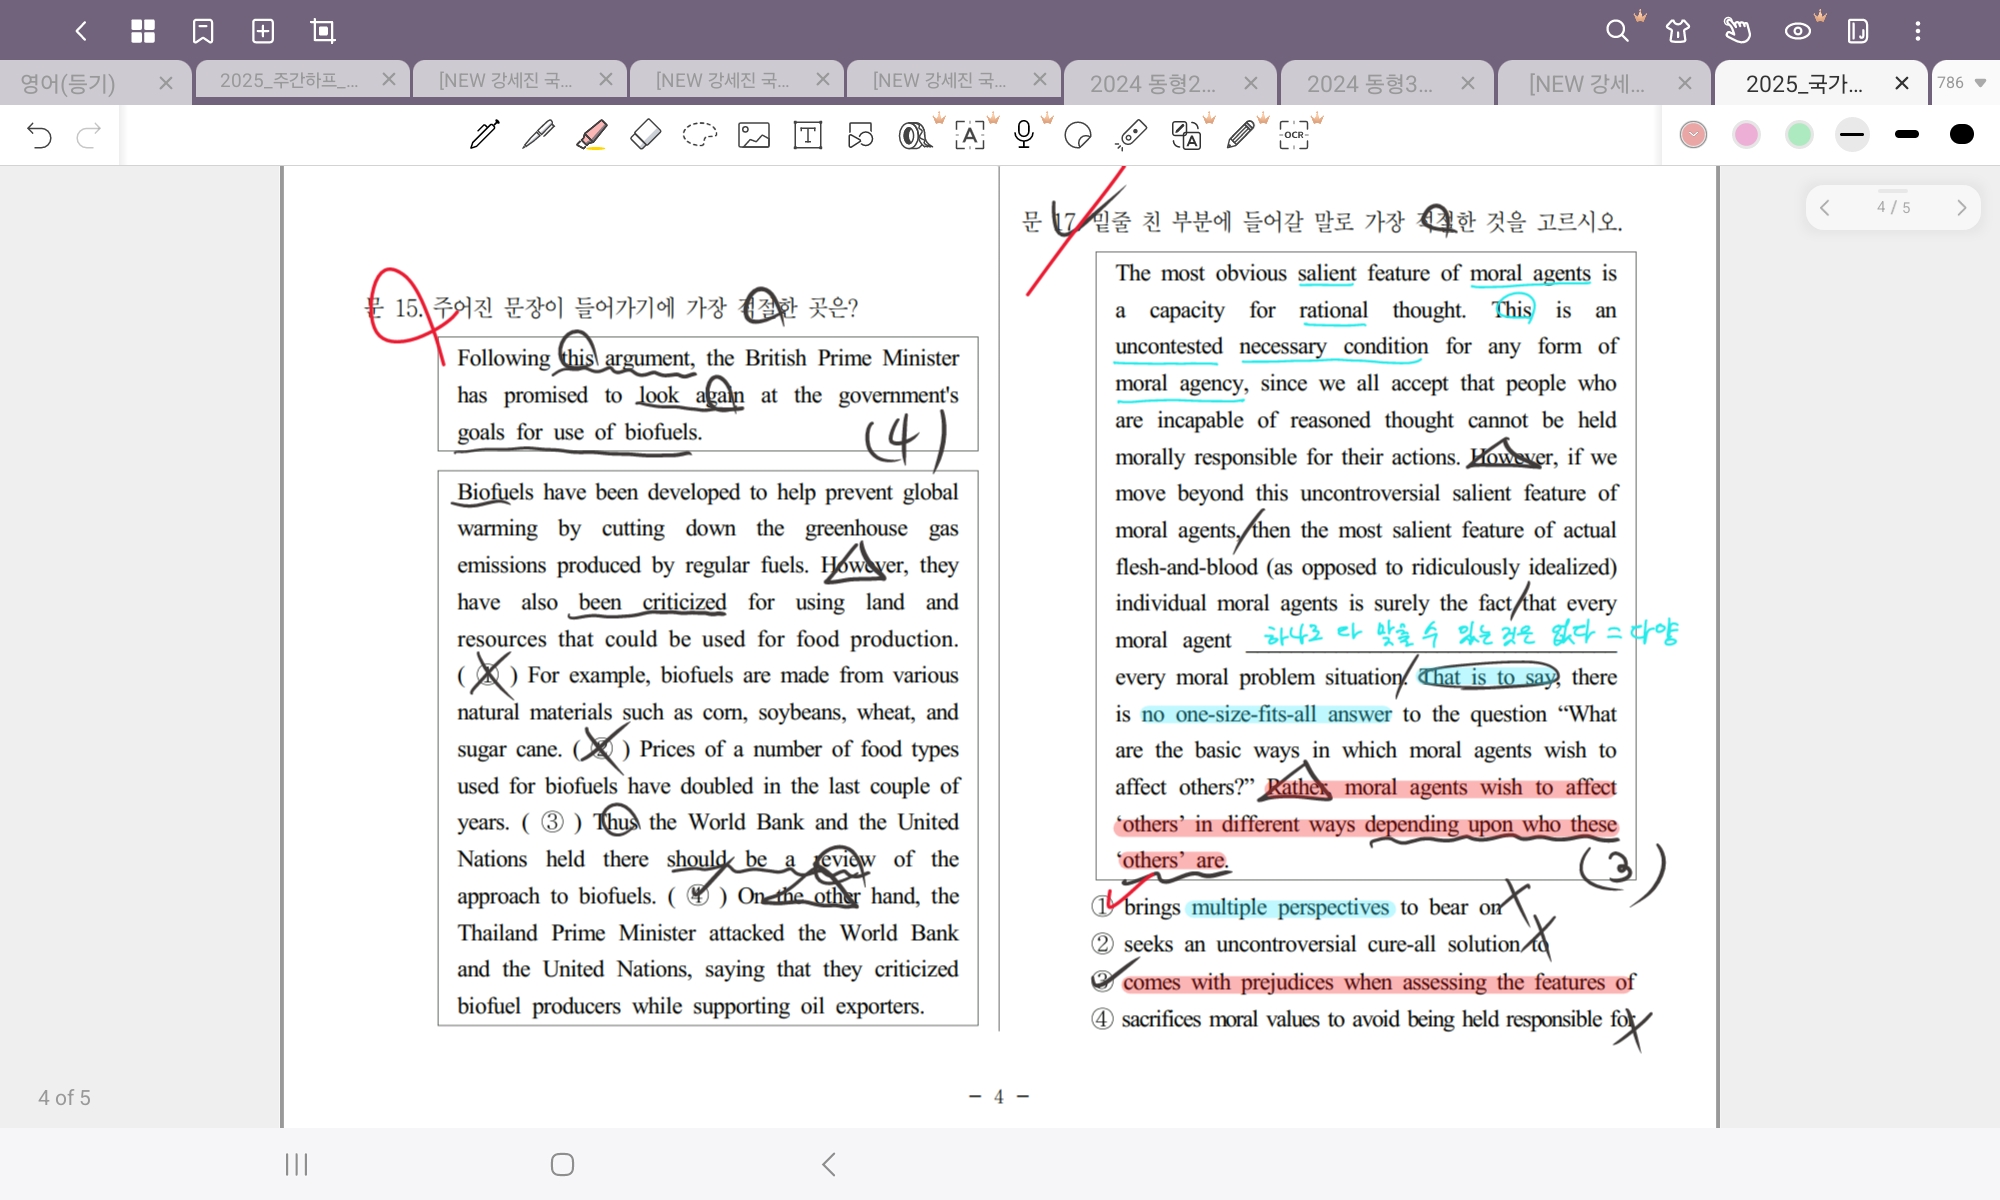Close the 영어(듣기) tab
The height and width of the screenshot is (1200, 2000).
coord(166,83)
